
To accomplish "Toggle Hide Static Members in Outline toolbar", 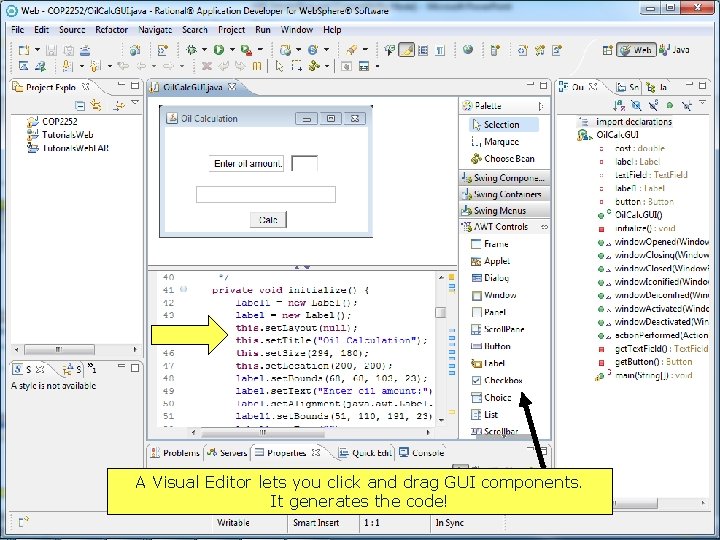I will coord(653,106).
